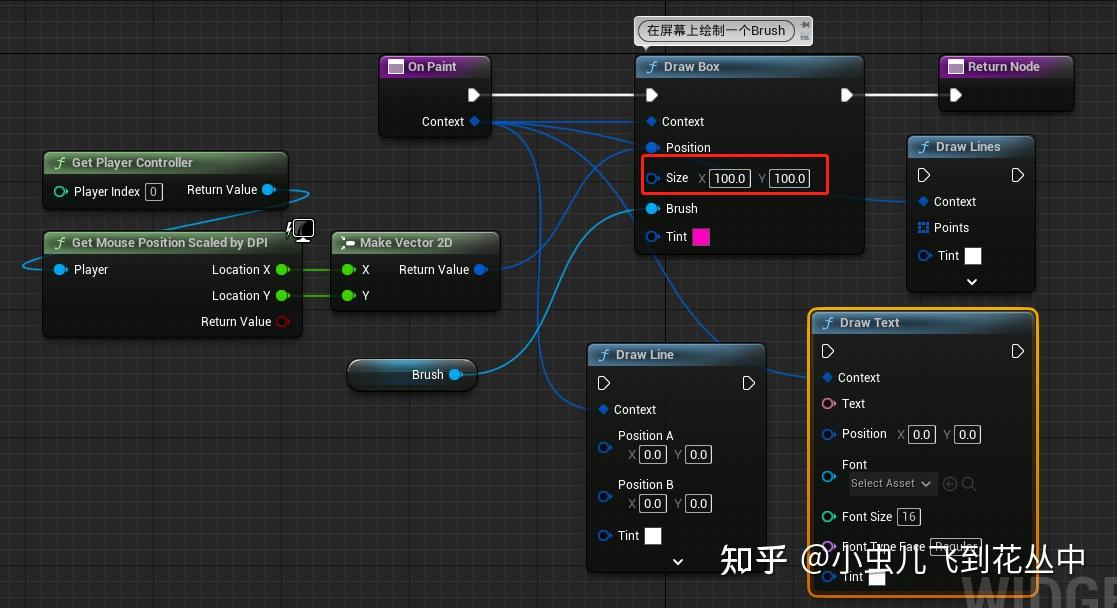Image resolution: width=1117 pixels, height=608 pixels.
Task: Select the Make Vector 2D node title
Action: pos(405,242)
